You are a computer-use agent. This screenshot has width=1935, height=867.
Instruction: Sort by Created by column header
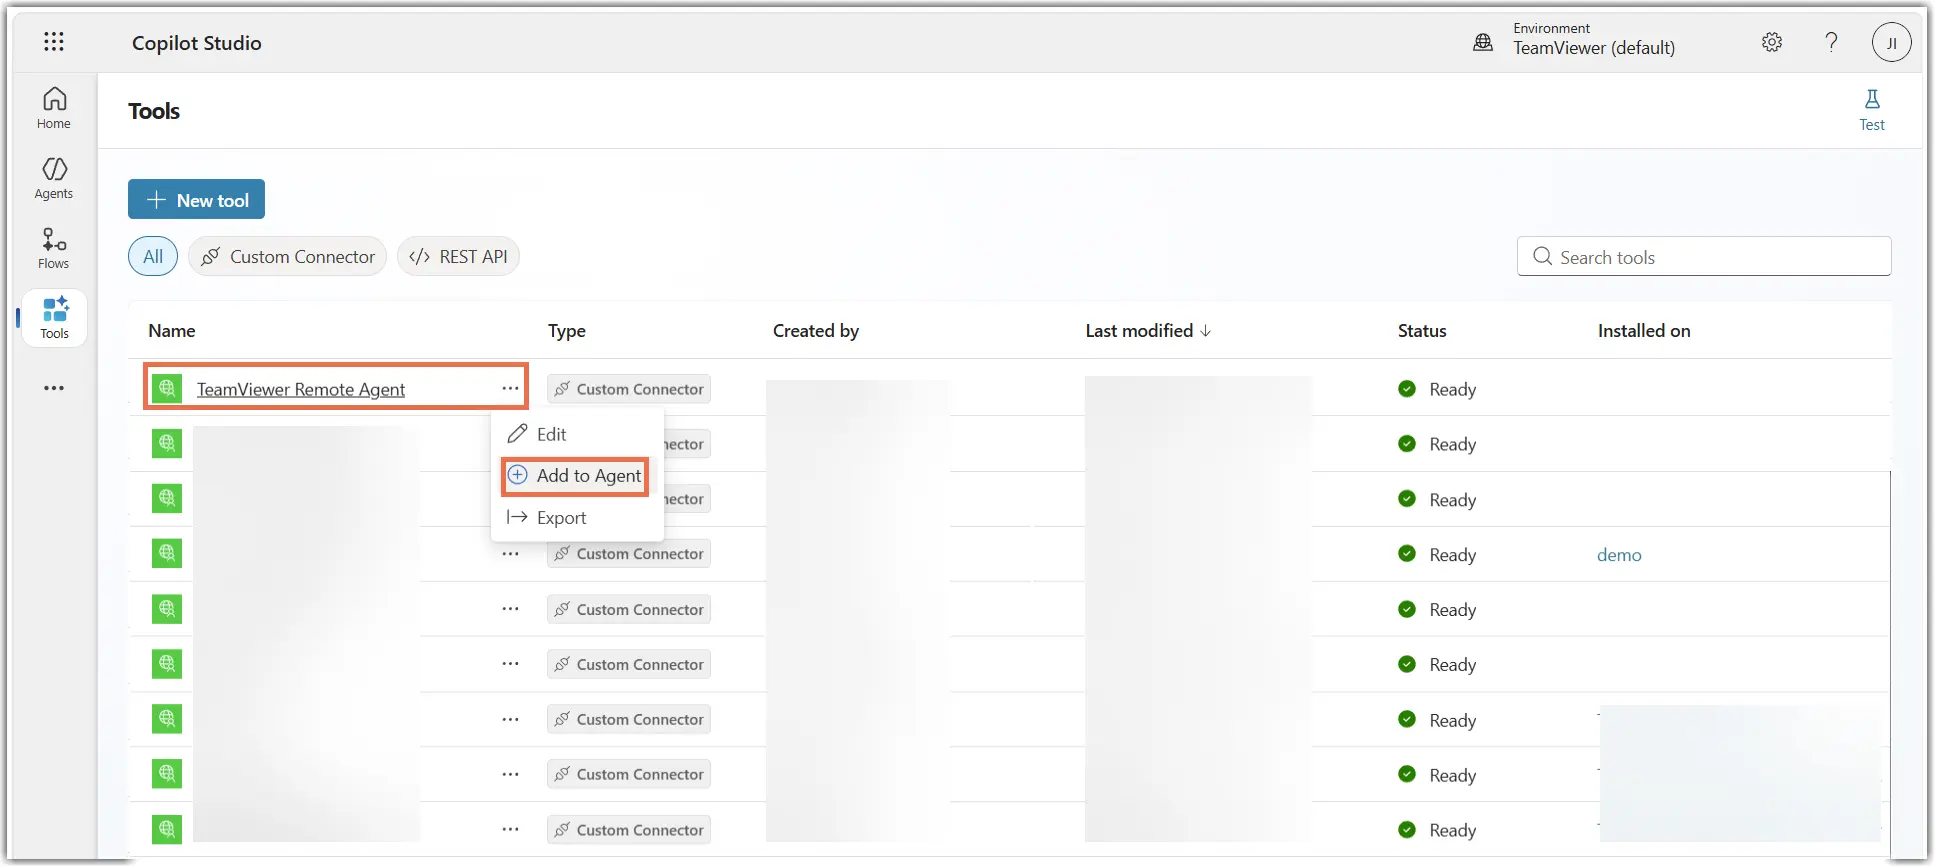816,330
